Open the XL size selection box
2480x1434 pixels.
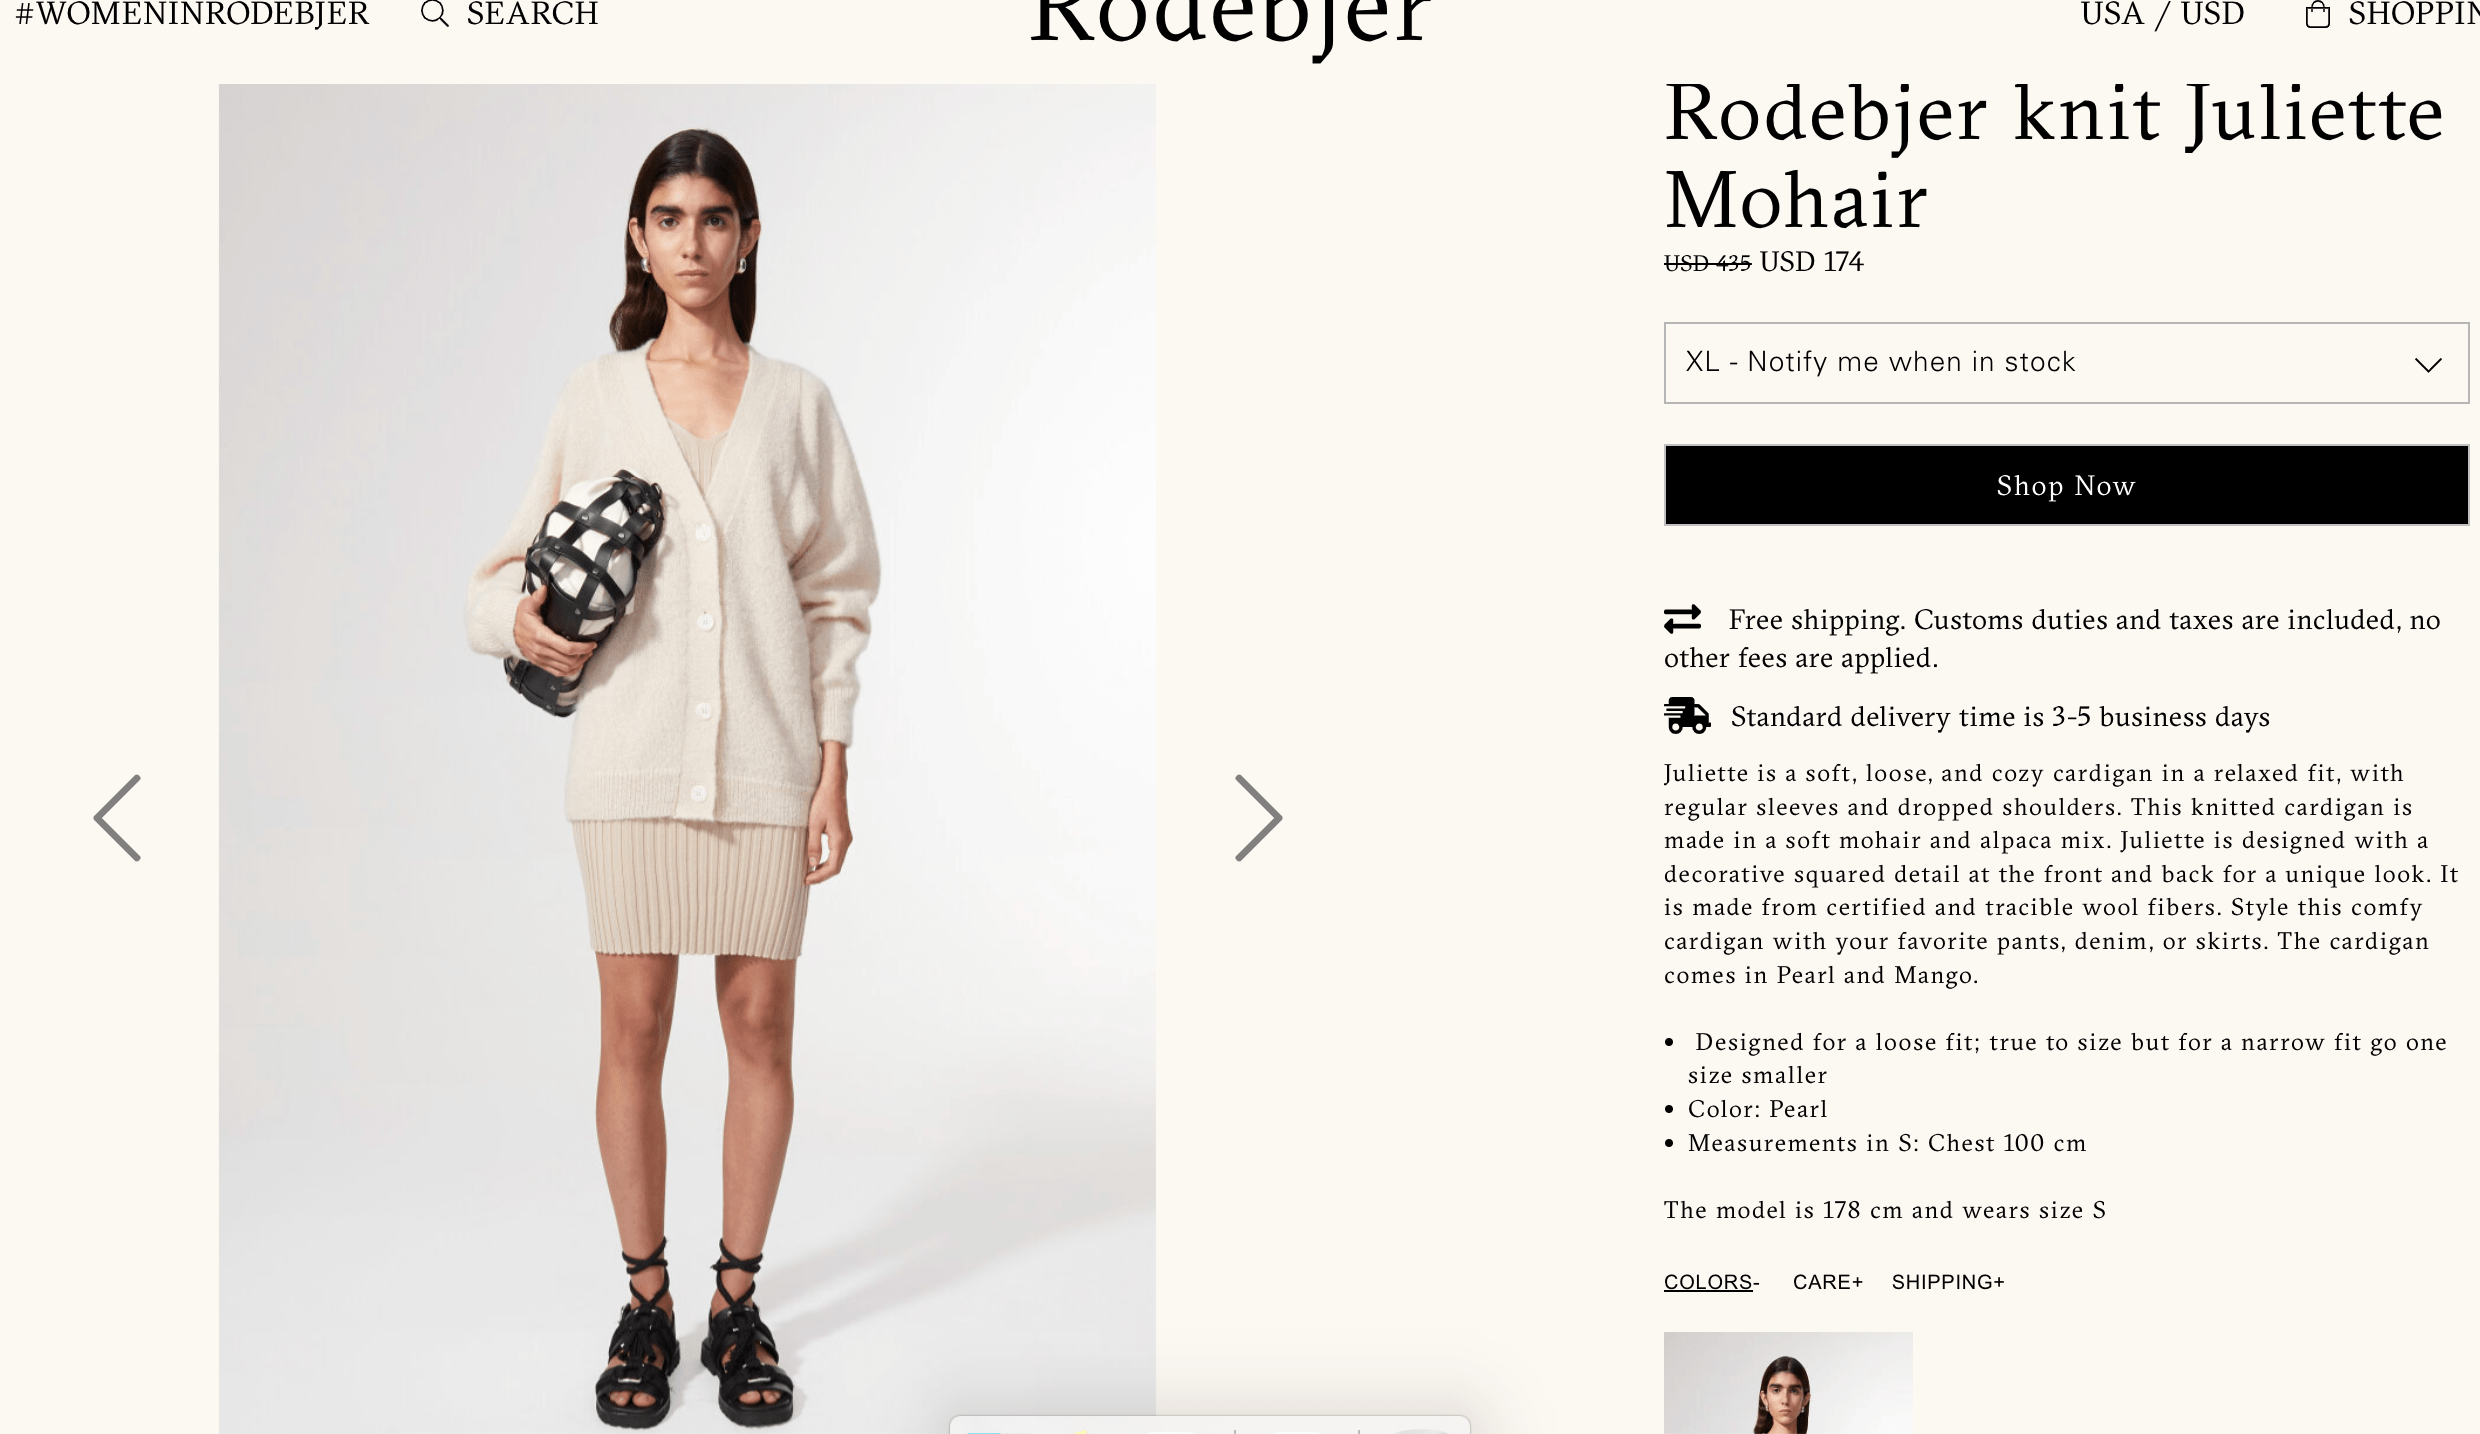2066,363
